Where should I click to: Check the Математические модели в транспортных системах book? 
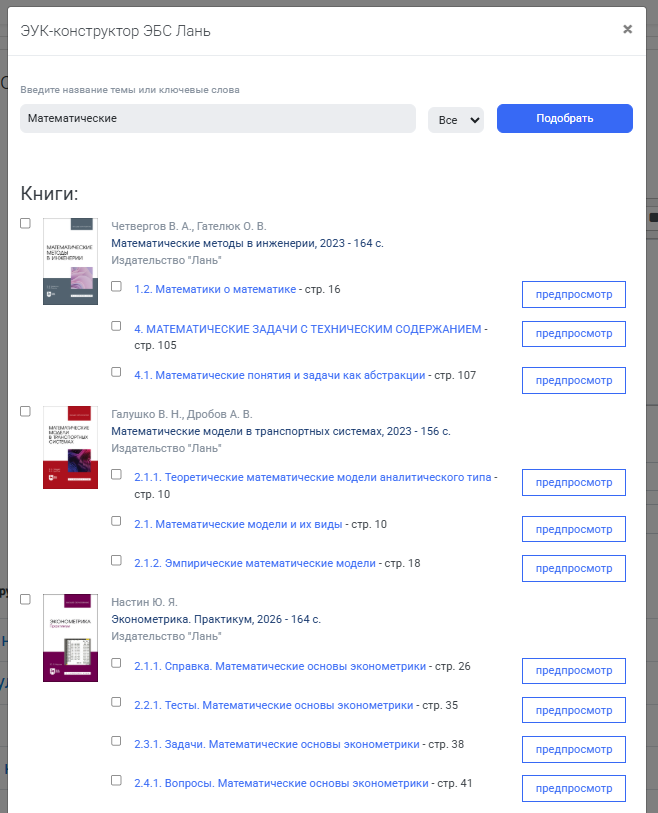point(25,411)
